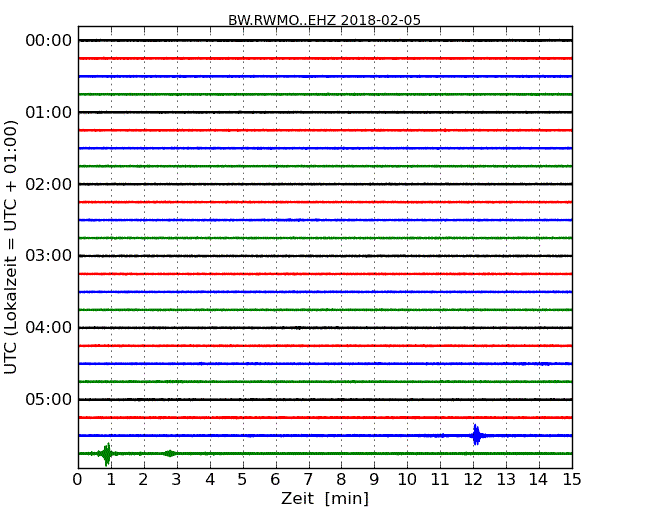Click x-axis tick label 13
650x520 pixels.
coord(506,480)
